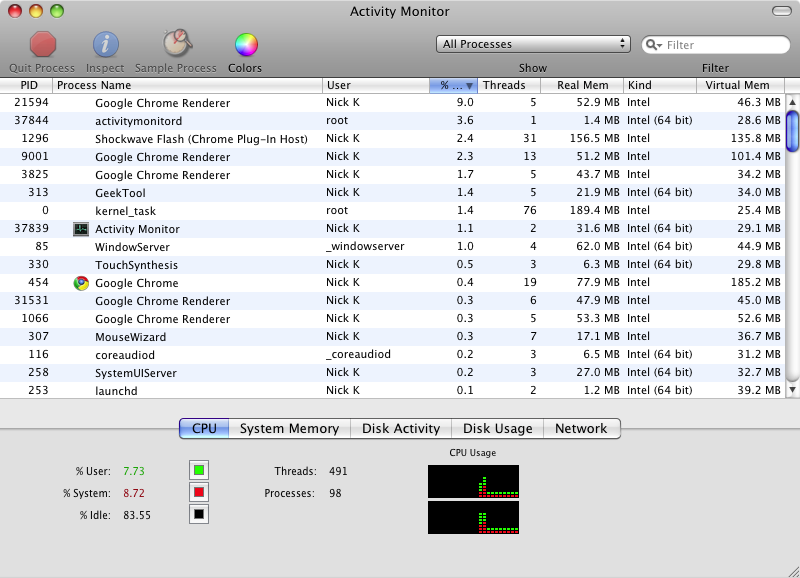The width and height of the screenshot is (800, 578).
Task: Open the All Processes dropdown
Action: point(533,44)
